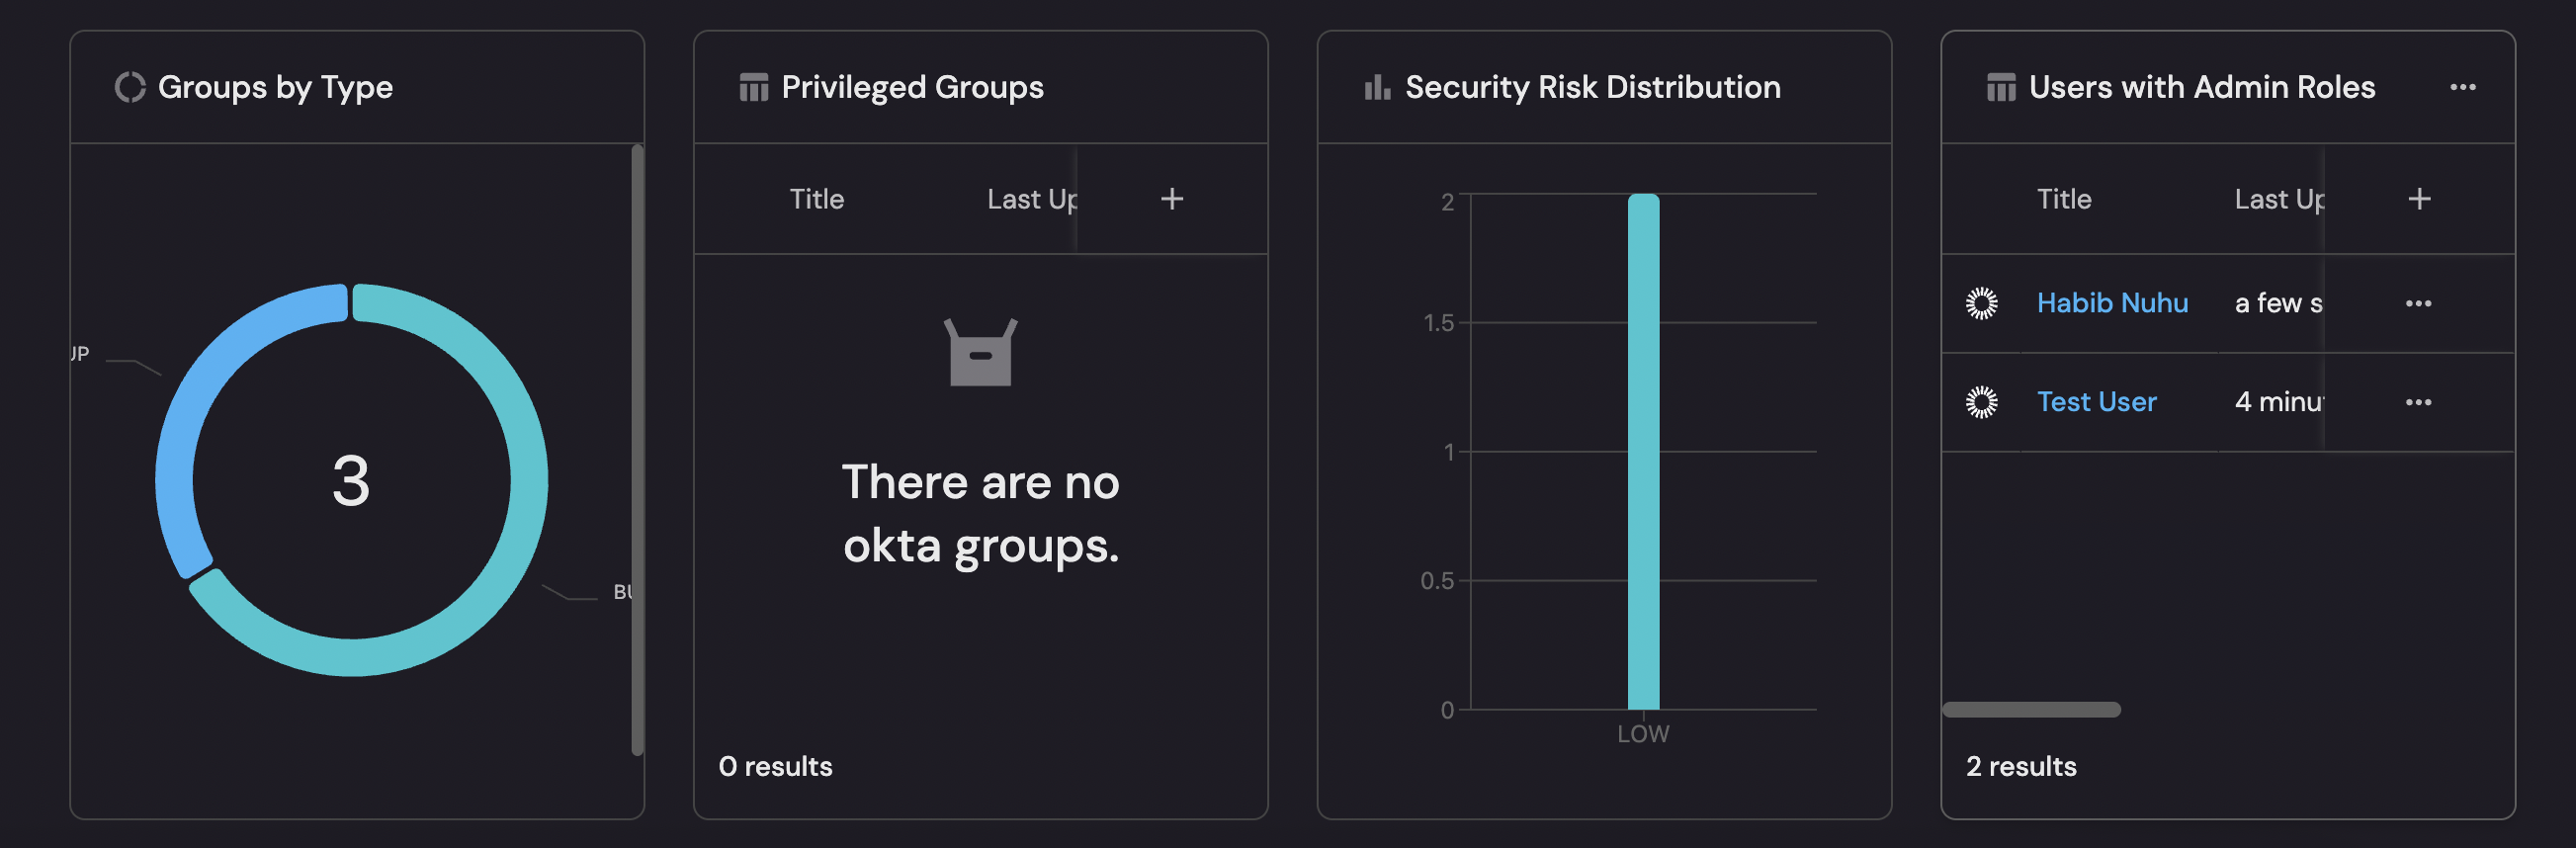Click the Groups by Type donut icon
This screenshot has height=848, width=2576.
(x=130, y=88)
